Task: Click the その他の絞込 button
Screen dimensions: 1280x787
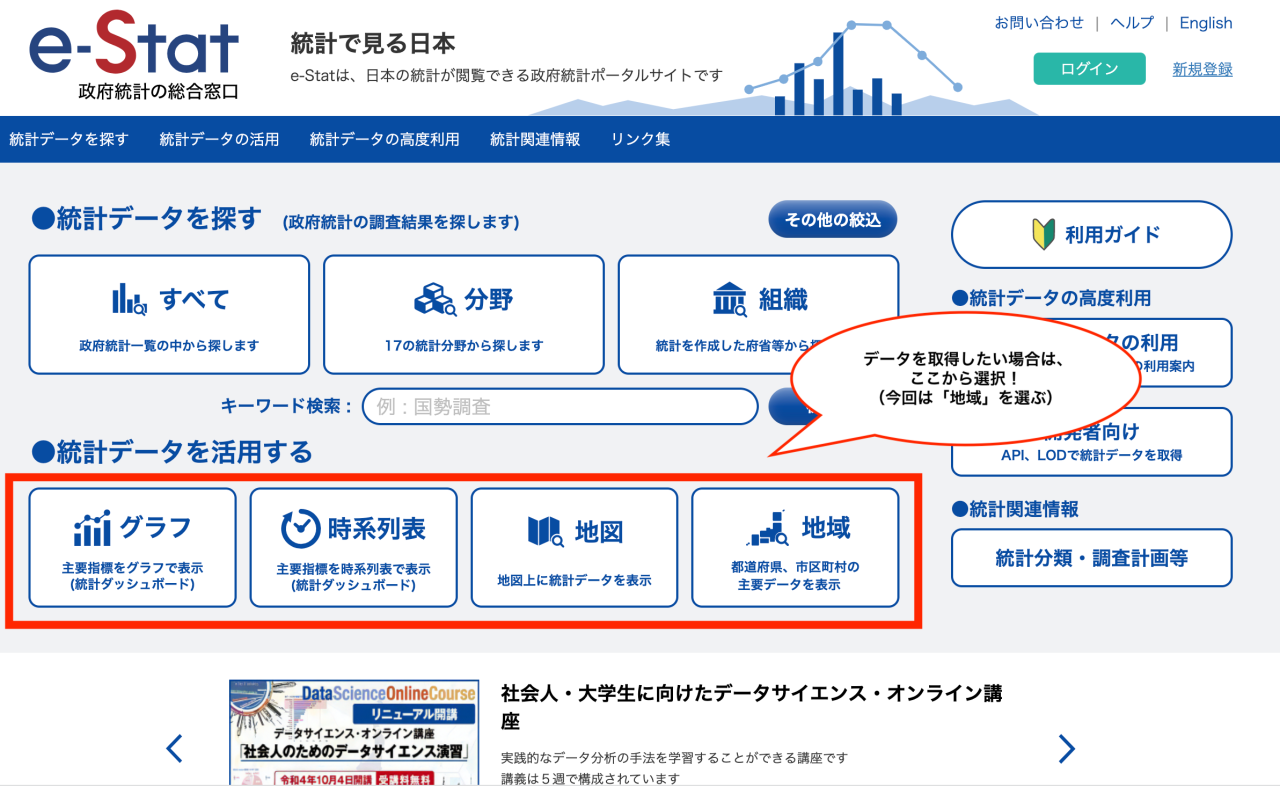Action: (x=831, y=218)
